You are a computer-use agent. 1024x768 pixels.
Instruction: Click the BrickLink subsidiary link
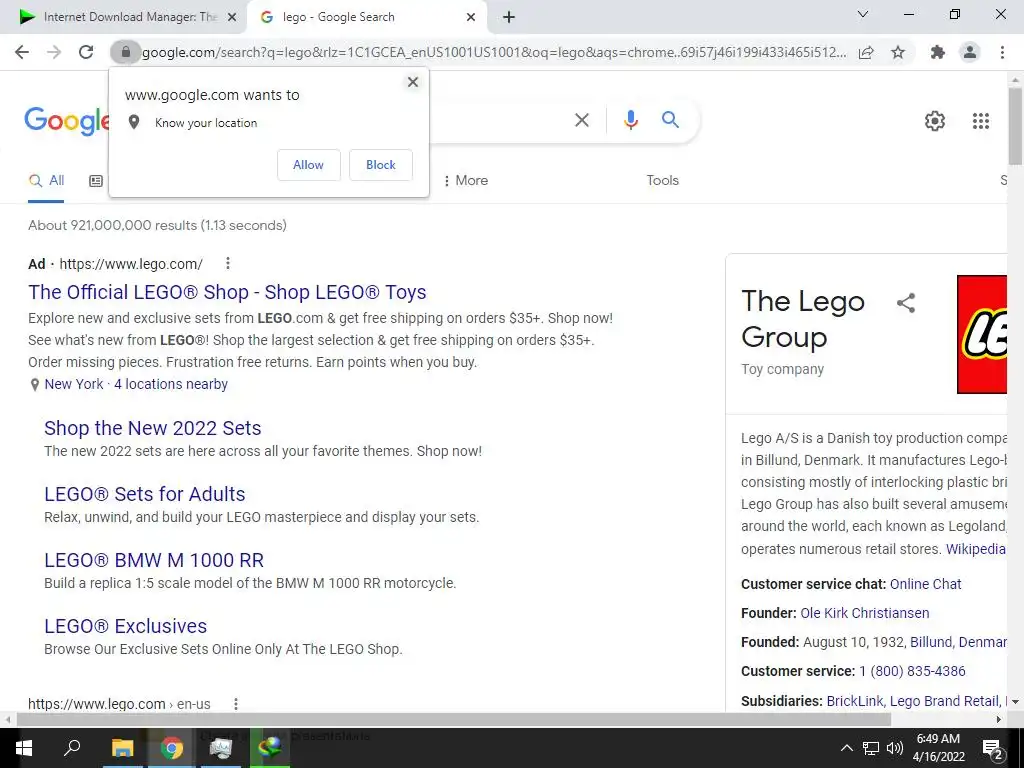pyautogui.click(x=854, y=701)
